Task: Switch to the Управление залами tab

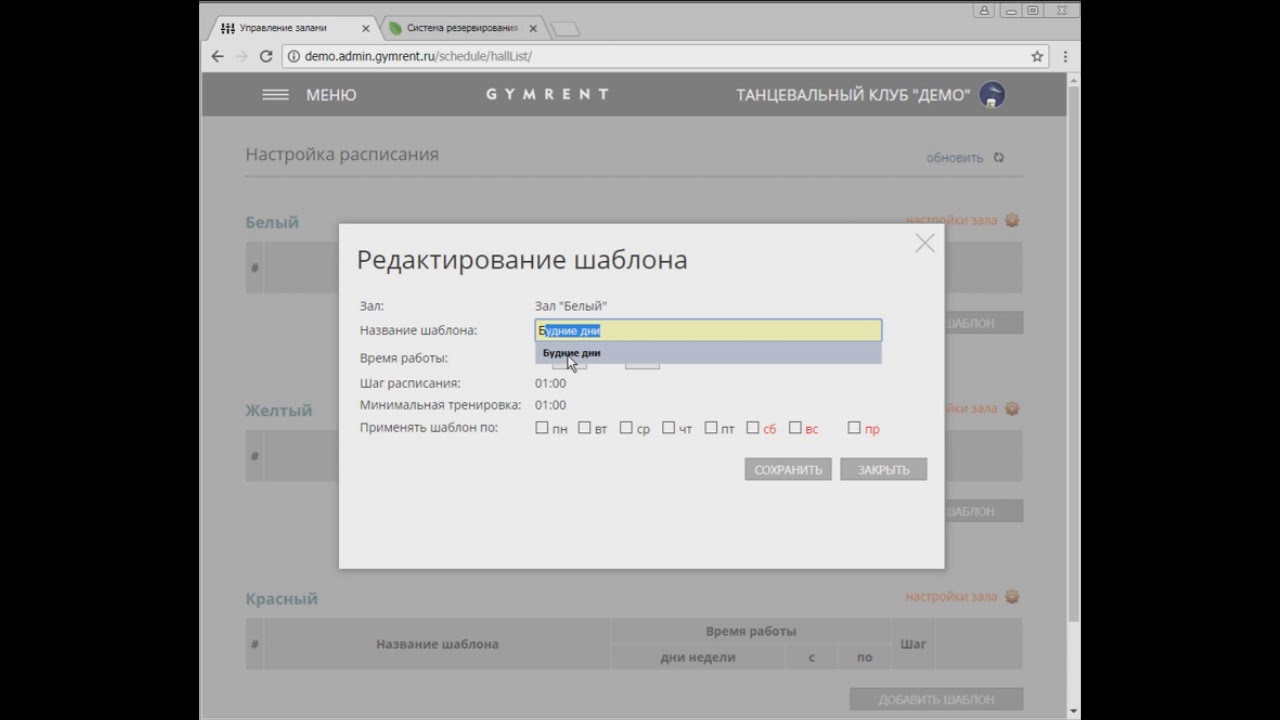Action: pyautogui.click(x=290, y=28)
